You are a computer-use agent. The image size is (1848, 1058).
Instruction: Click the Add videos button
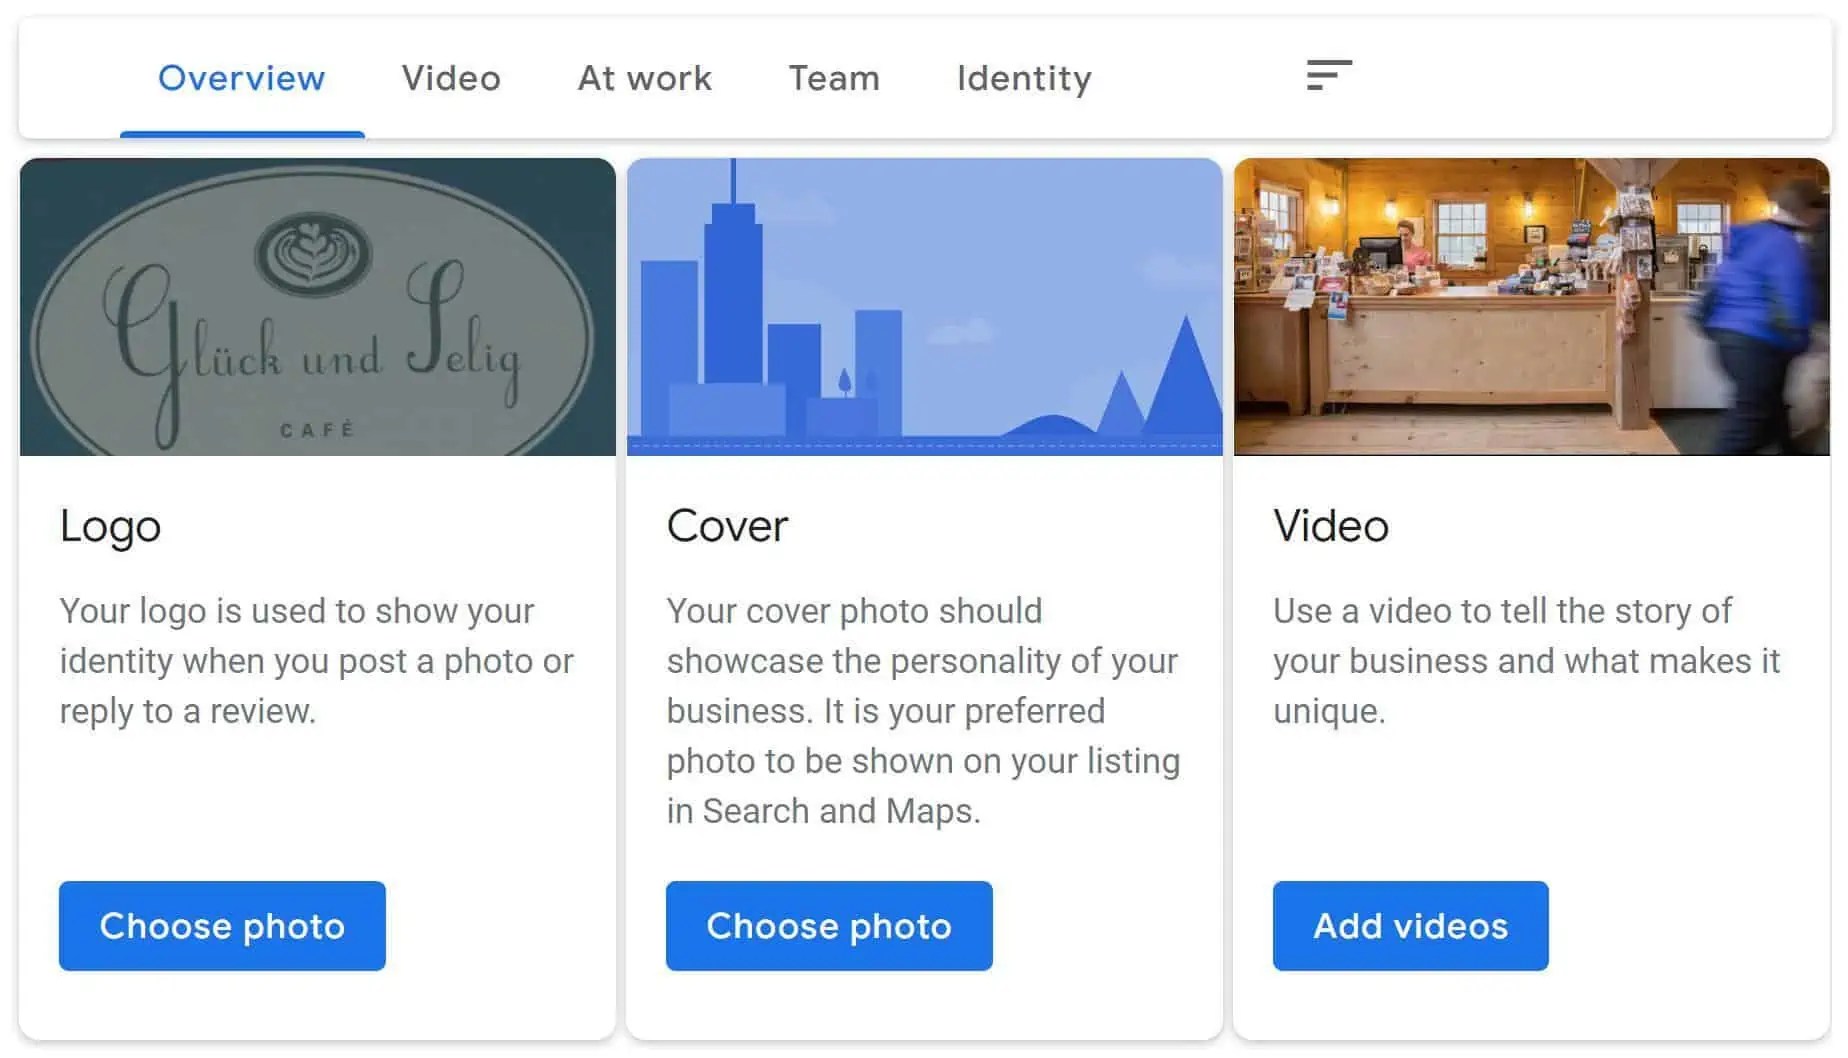1409,926
